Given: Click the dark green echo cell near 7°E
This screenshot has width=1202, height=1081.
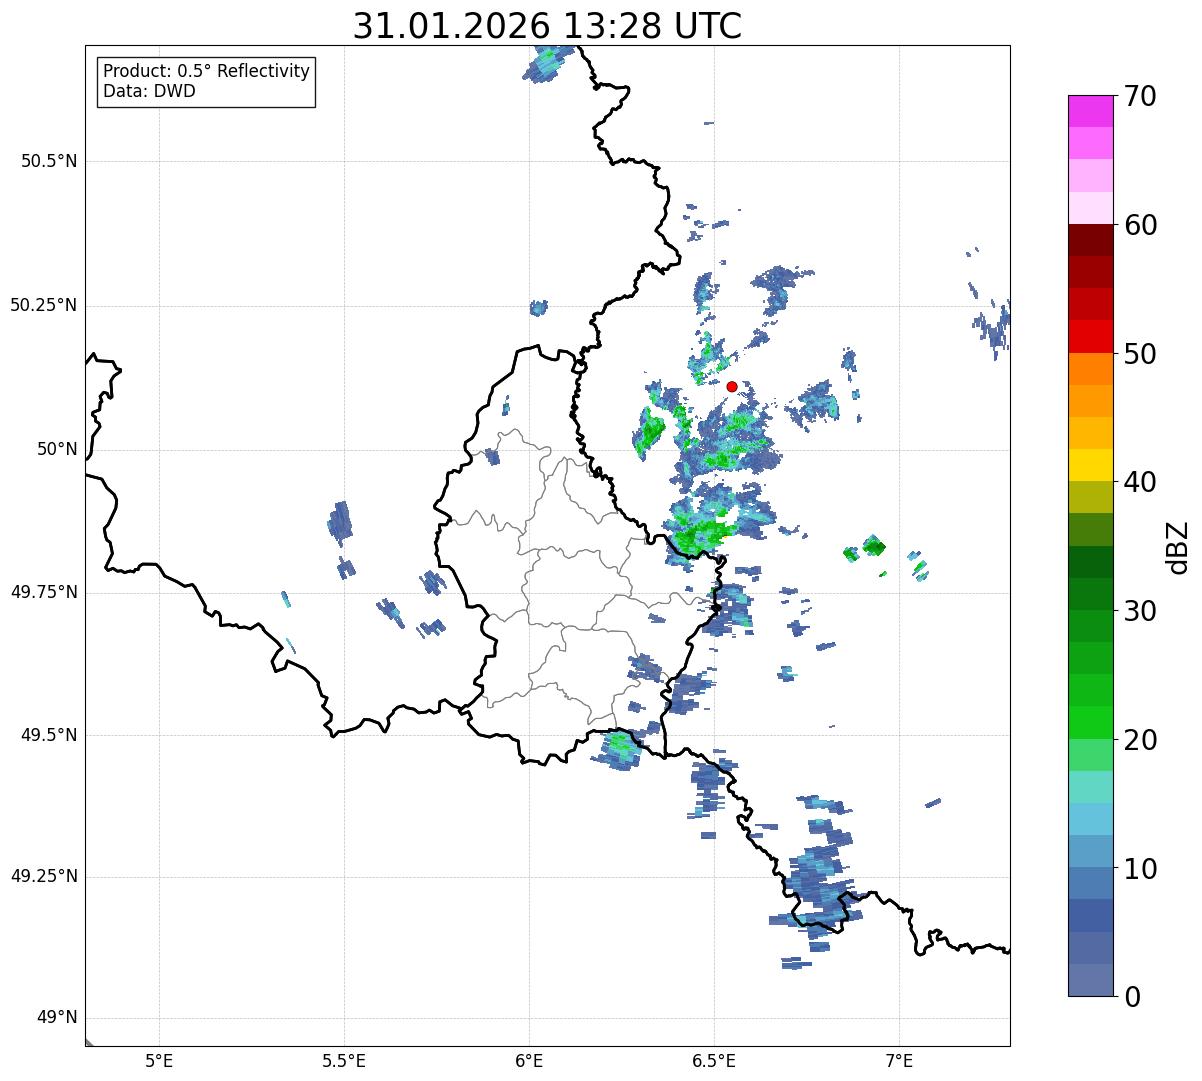Looking at the screenshot, I should click(874, 546).
